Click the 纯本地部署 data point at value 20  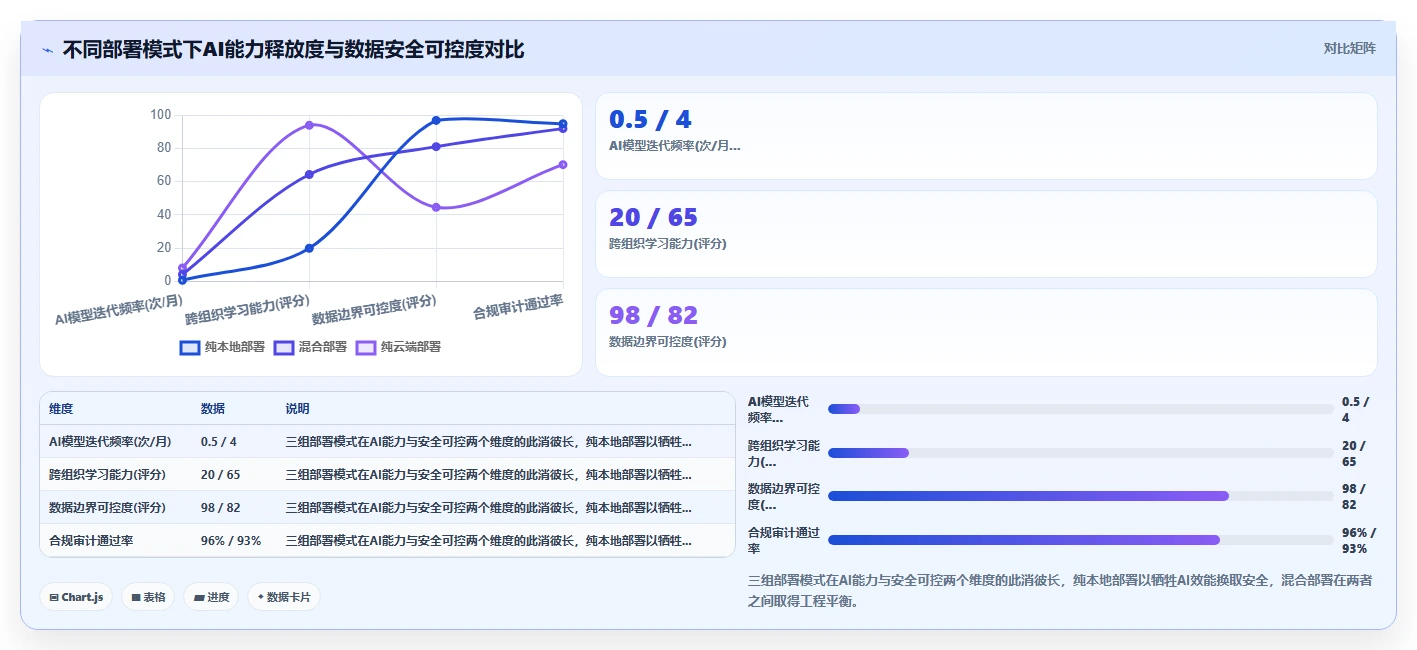(x=309, y=248)
